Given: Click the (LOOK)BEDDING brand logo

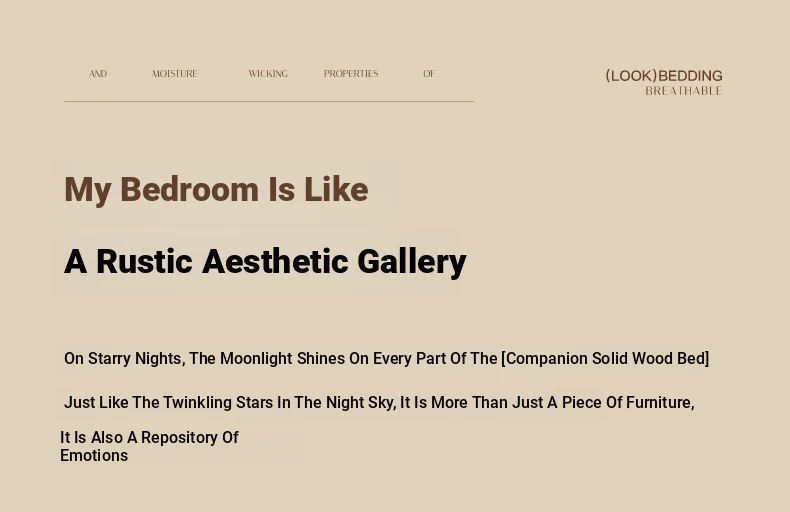Looking at the screenshot, I should click(663, 76).
